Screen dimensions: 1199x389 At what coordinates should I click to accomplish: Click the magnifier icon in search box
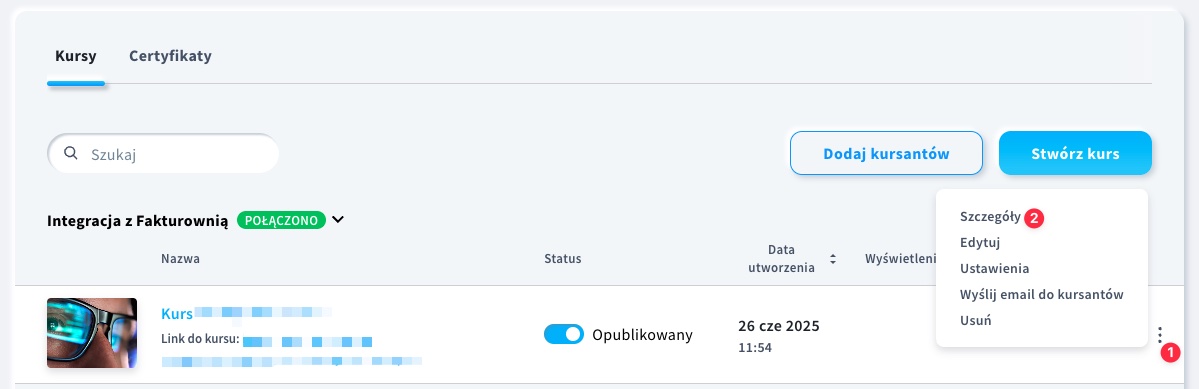pyautogui.click(x=70, y=154)
